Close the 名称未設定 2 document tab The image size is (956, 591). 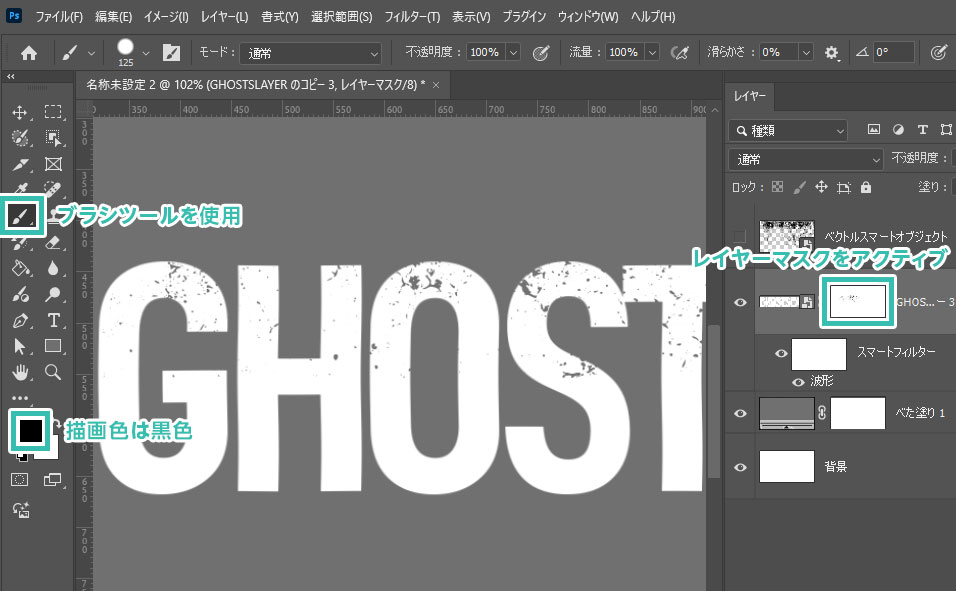[436, 85]
